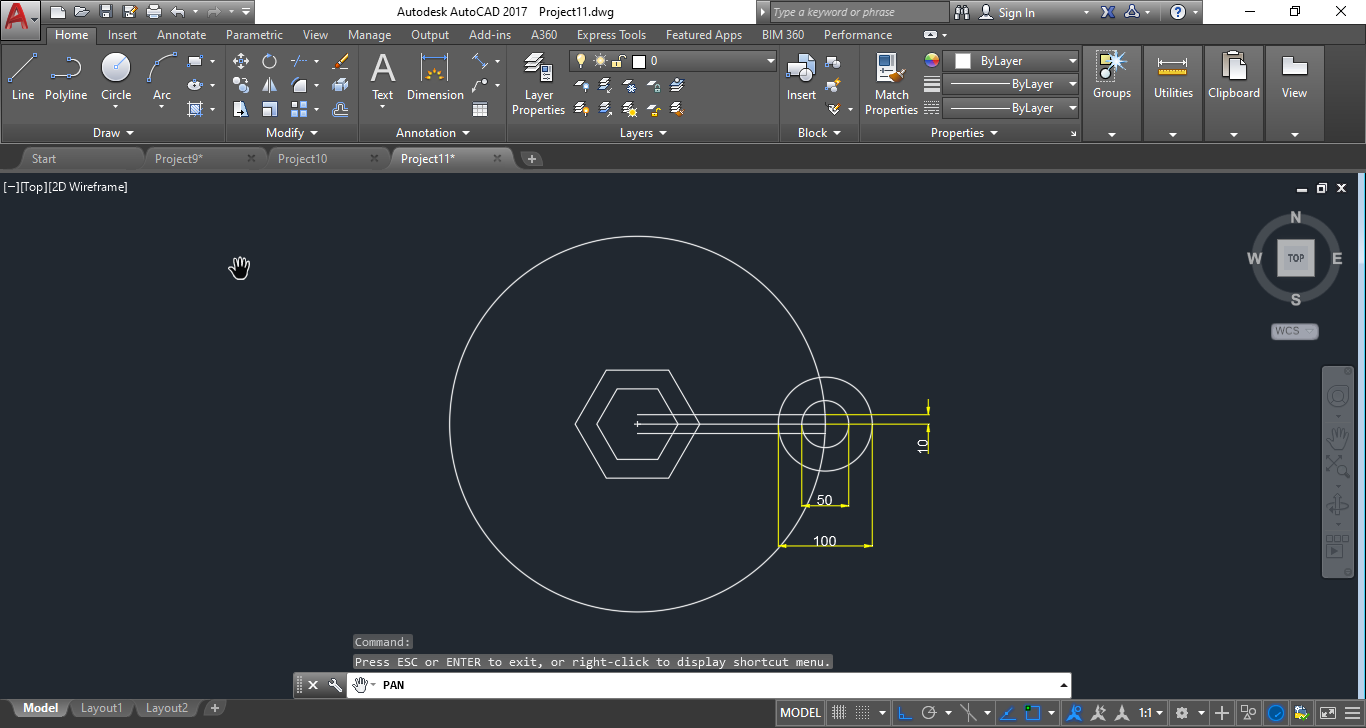Screen dimensions: 1366x728
Task: Use the Erase tool
Action: pos(342,60)
